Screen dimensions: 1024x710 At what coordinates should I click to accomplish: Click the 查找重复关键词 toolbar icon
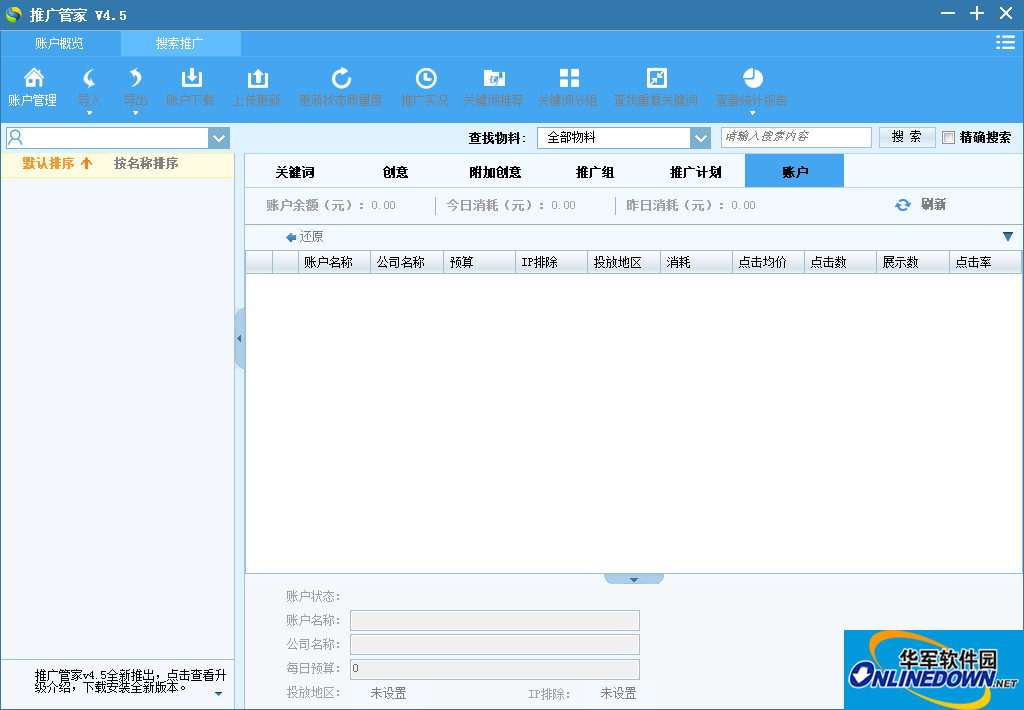pos(656,78)
